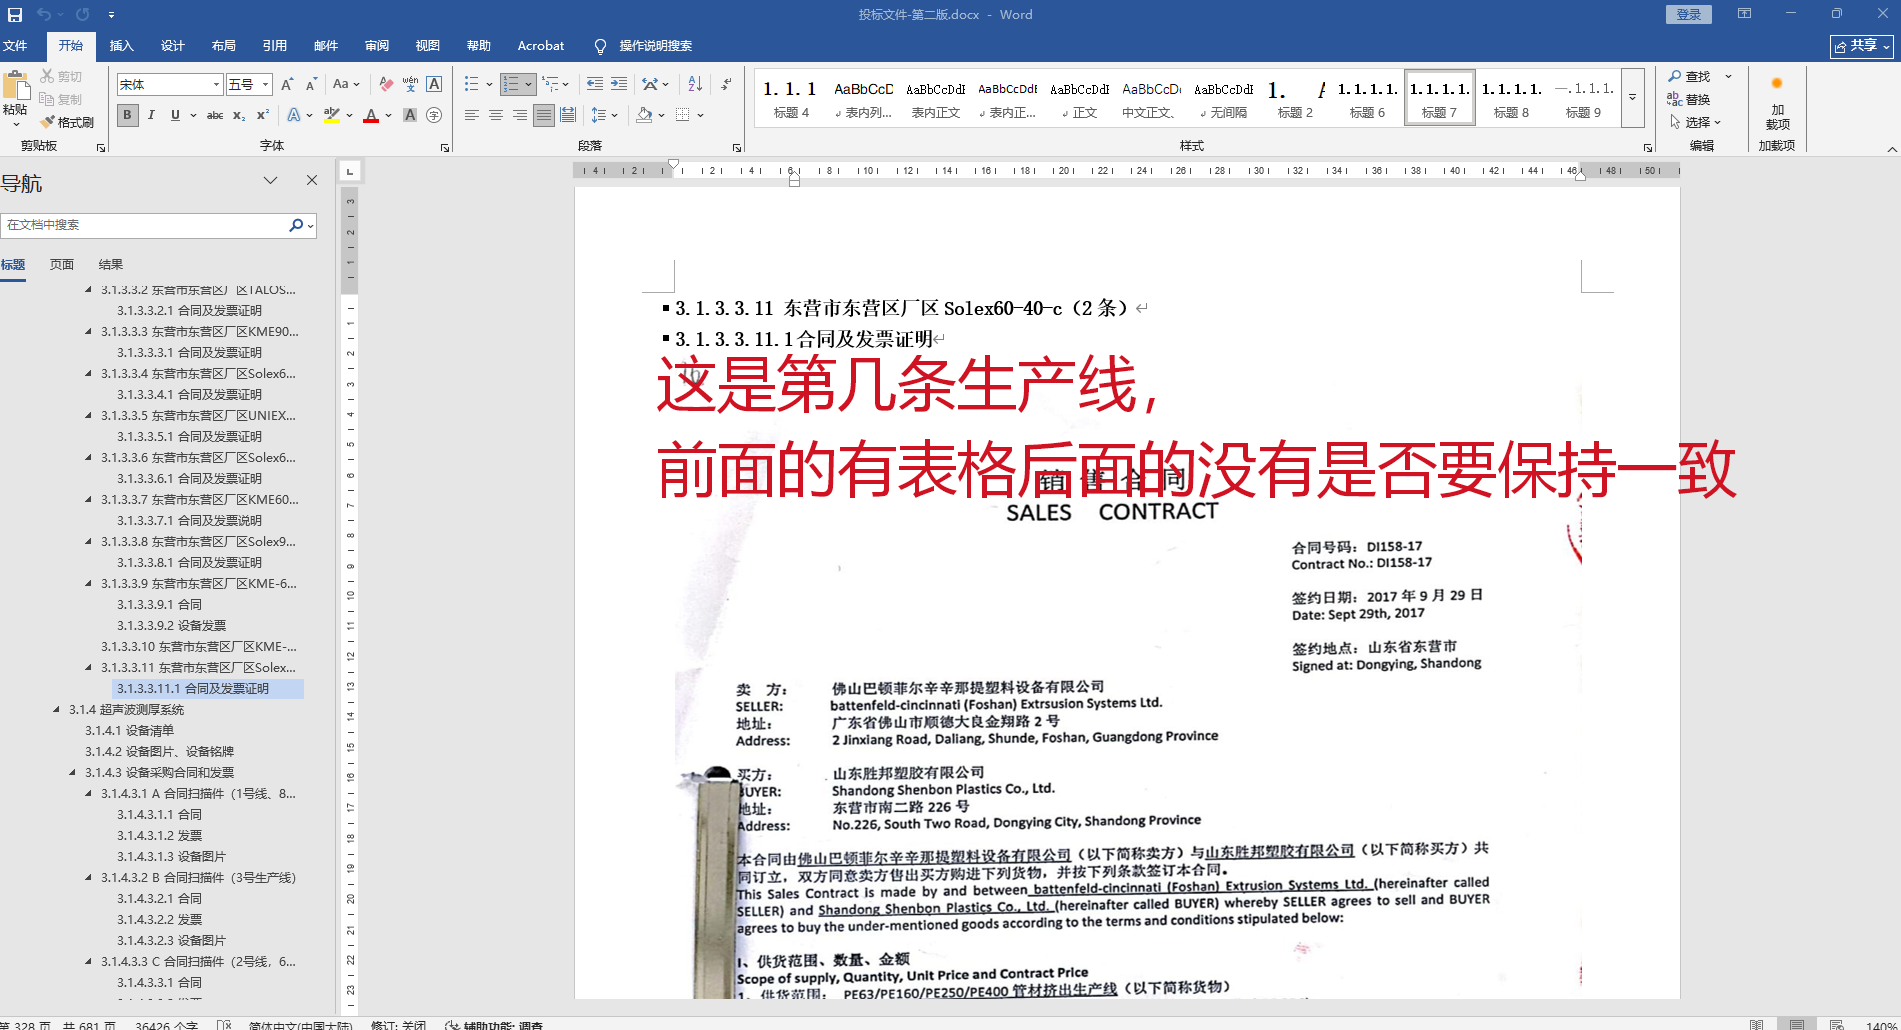Screen dimensions: 1901x1030
Task: Shrink font size with the smaller A icon
Action: tap(311, 85)
